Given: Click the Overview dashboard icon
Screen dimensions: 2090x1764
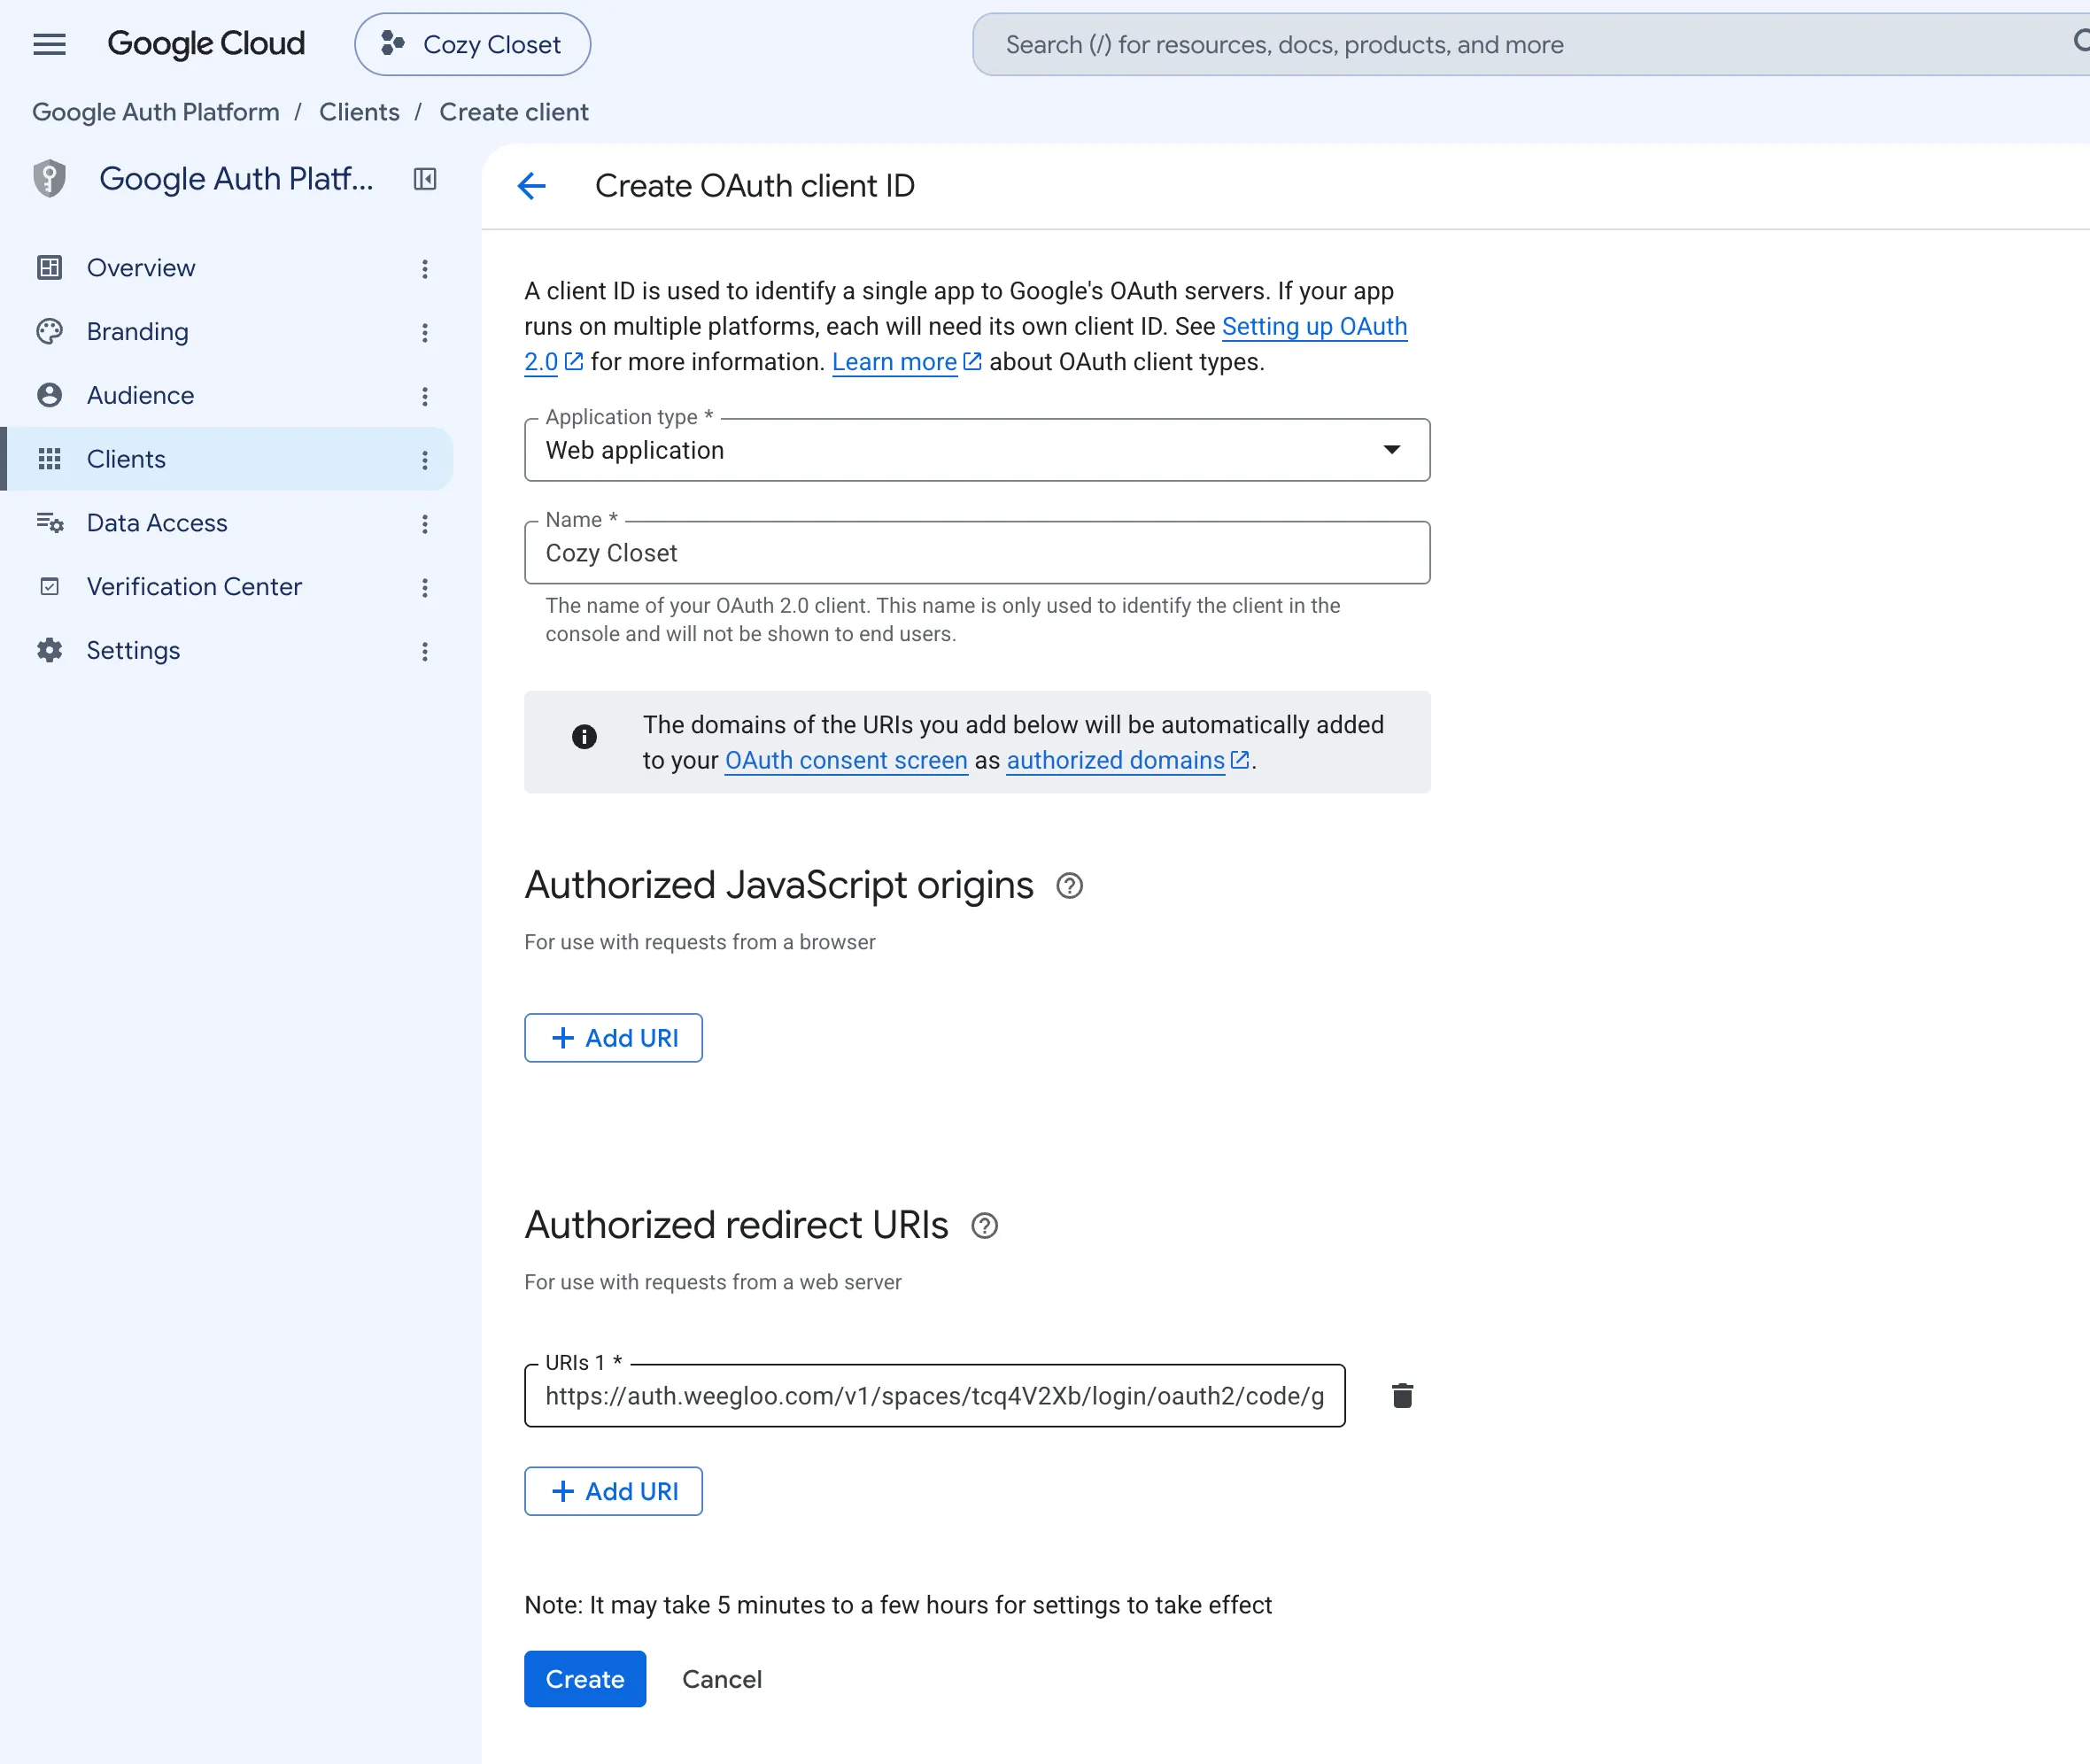Looking at the screenshot, I should [49, 268].
